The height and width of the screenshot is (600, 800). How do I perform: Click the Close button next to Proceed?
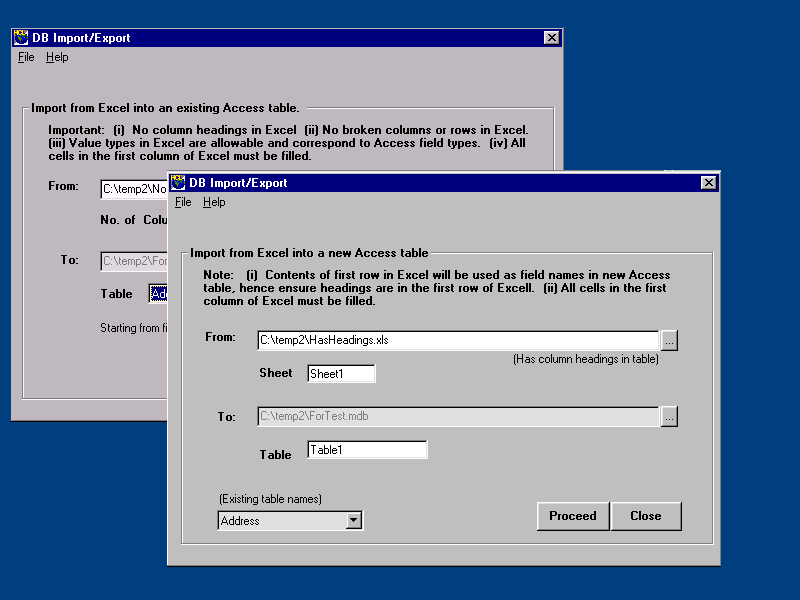coord(646,516)
